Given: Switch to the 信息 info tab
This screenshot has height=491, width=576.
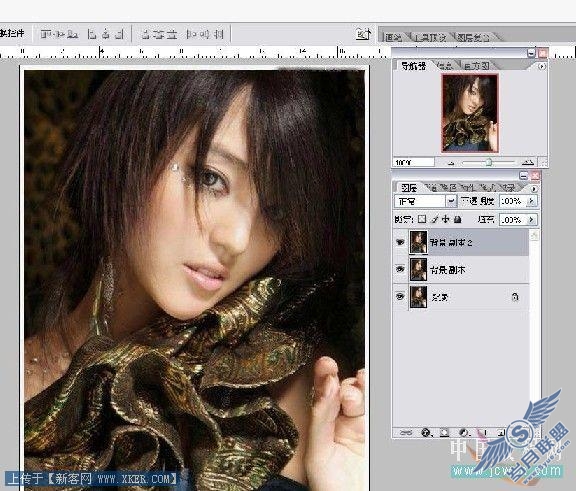Looking at the screenshot, I should tap(445, 66).
